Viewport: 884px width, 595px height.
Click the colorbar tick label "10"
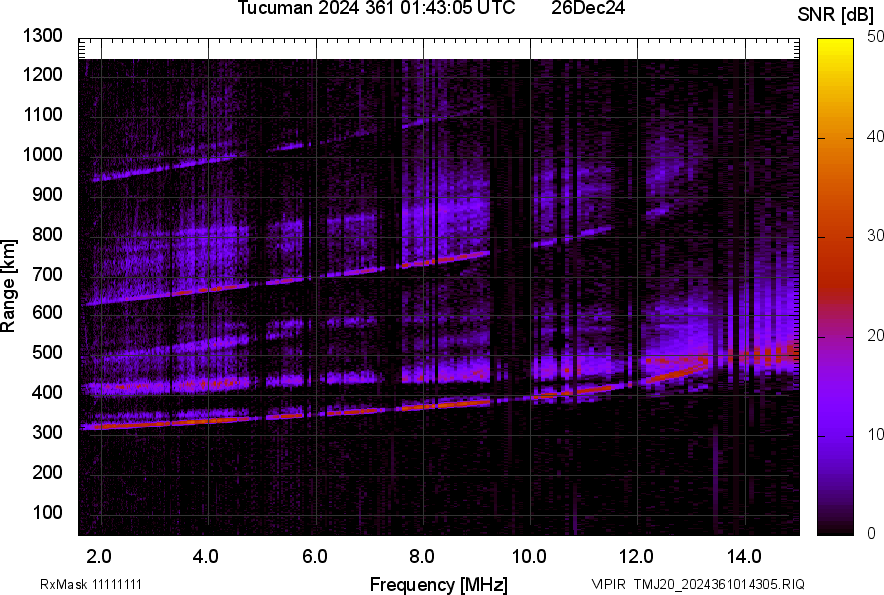[875, 434]
